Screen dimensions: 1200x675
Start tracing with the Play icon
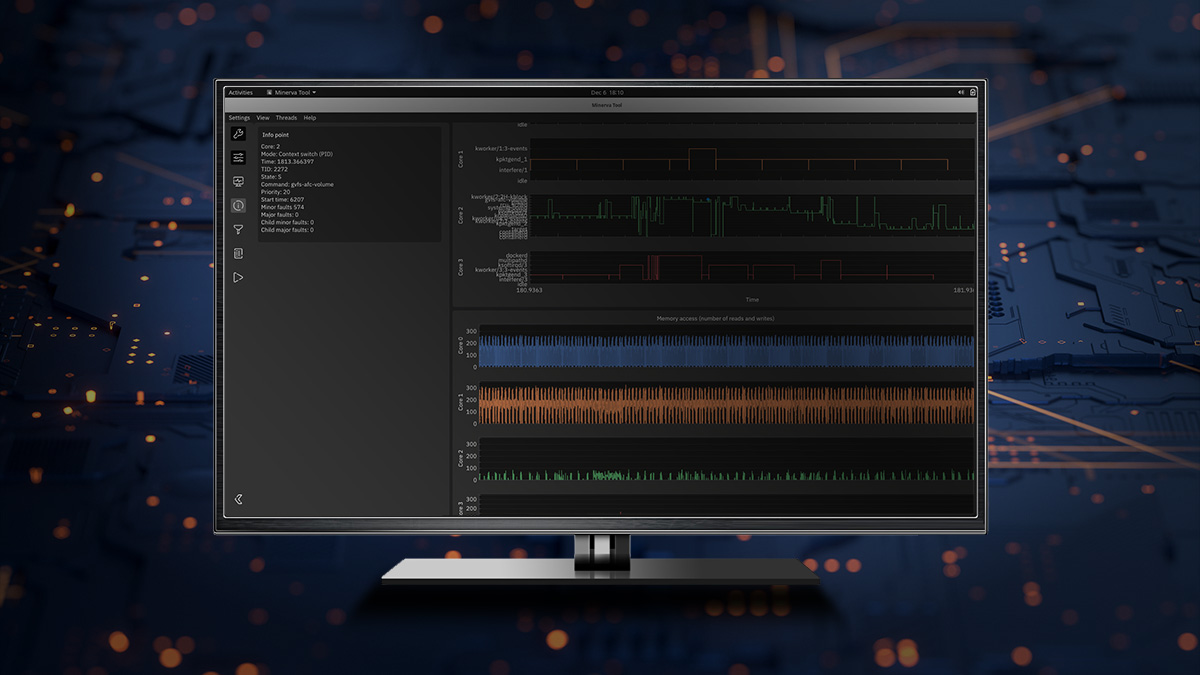click(238, 277)
